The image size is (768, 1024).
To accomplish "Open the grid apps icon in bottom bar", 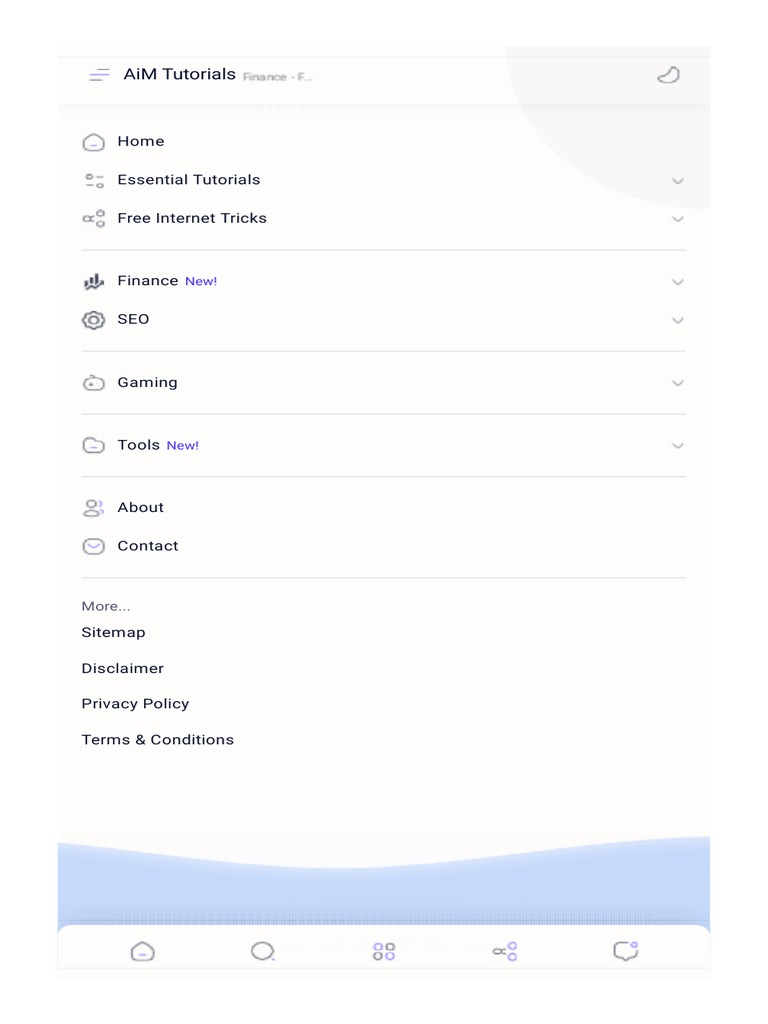I will (384, 951).
